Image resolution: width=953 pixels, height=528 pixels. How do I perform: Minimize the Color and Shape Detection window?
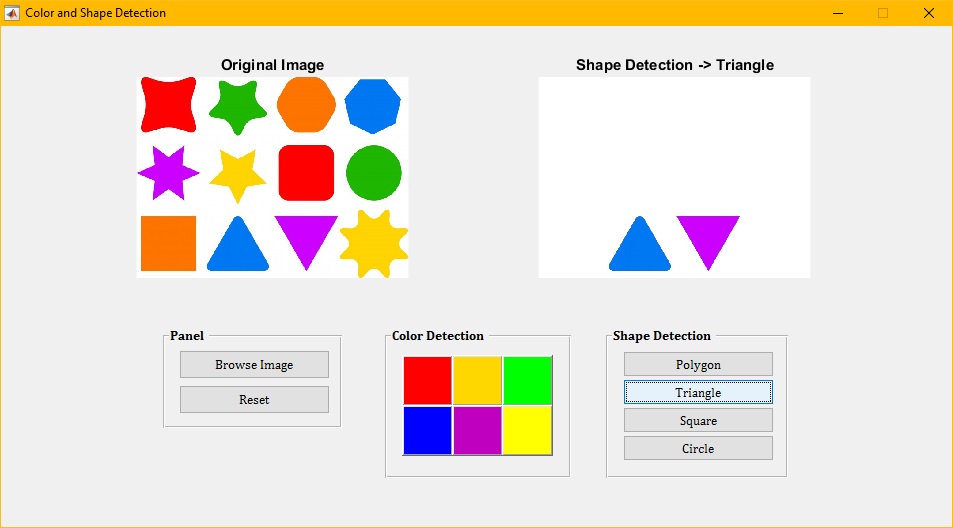[x=838, y=13]
